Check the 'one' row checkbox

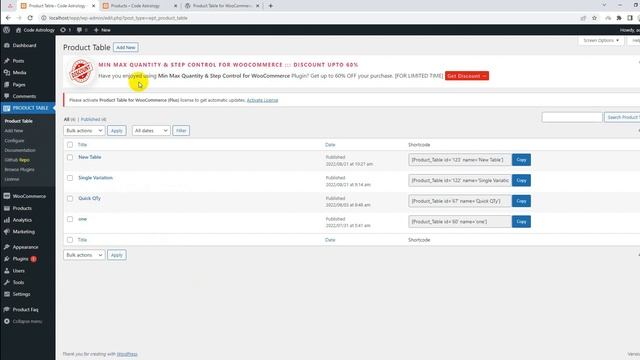tap(70, 219)
